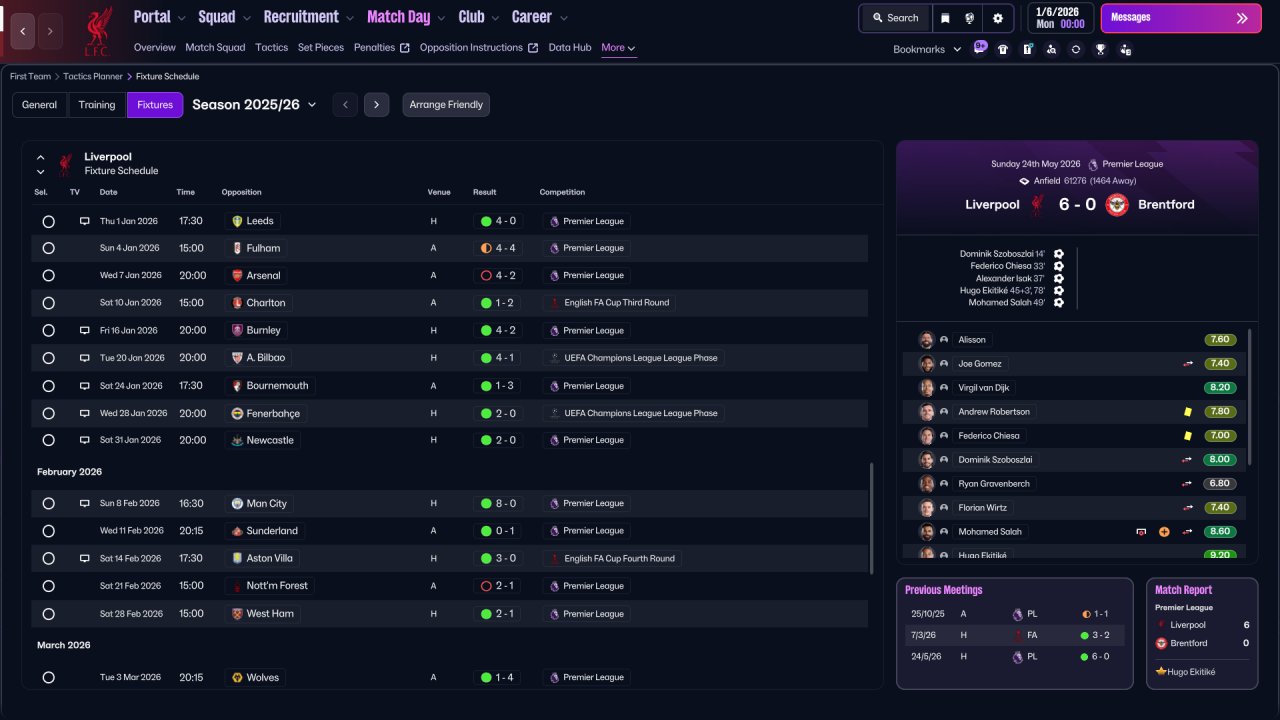Open the Data Hub submenu item
Screen dimensions: 1280x720
click(x=570, y=48)
